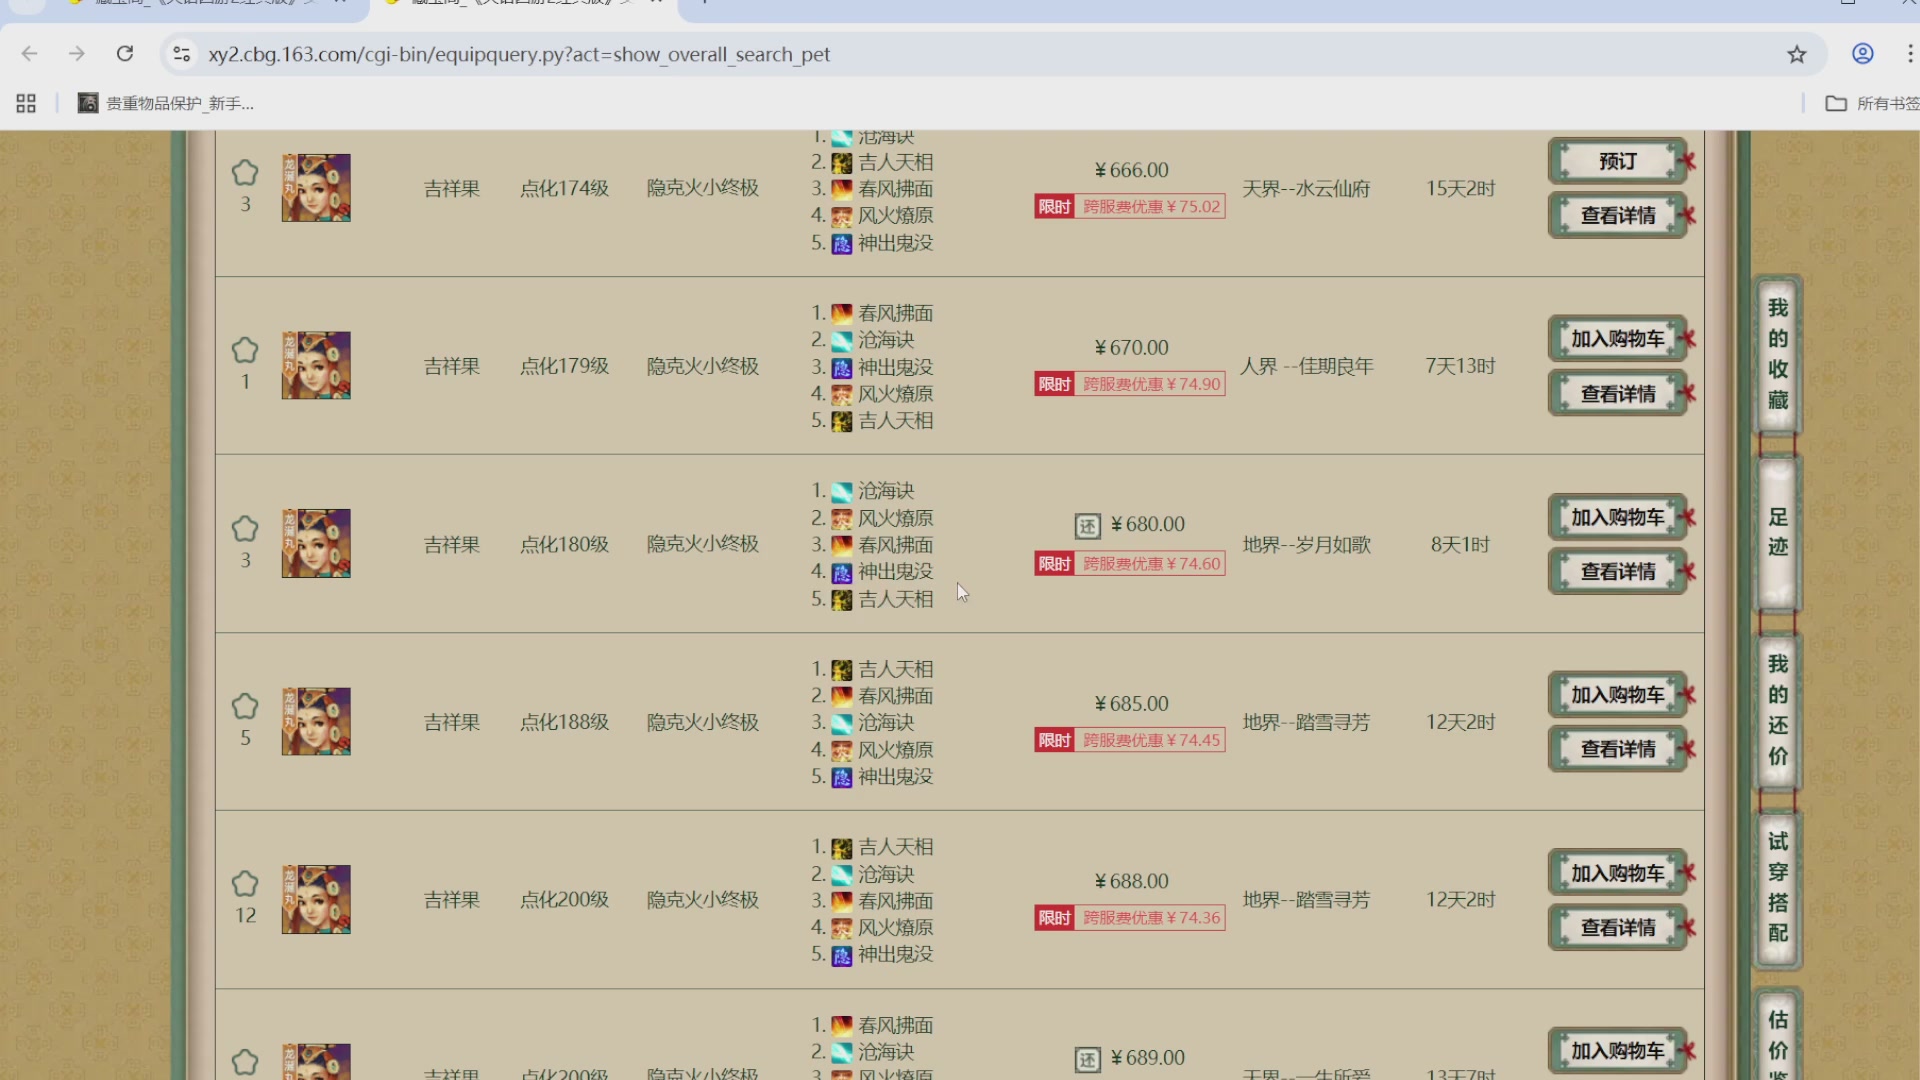Viewport: 1920px width, 1080px height.
Task: Favorite the ¥670.00 pet listing star
Action: (245, 351)
